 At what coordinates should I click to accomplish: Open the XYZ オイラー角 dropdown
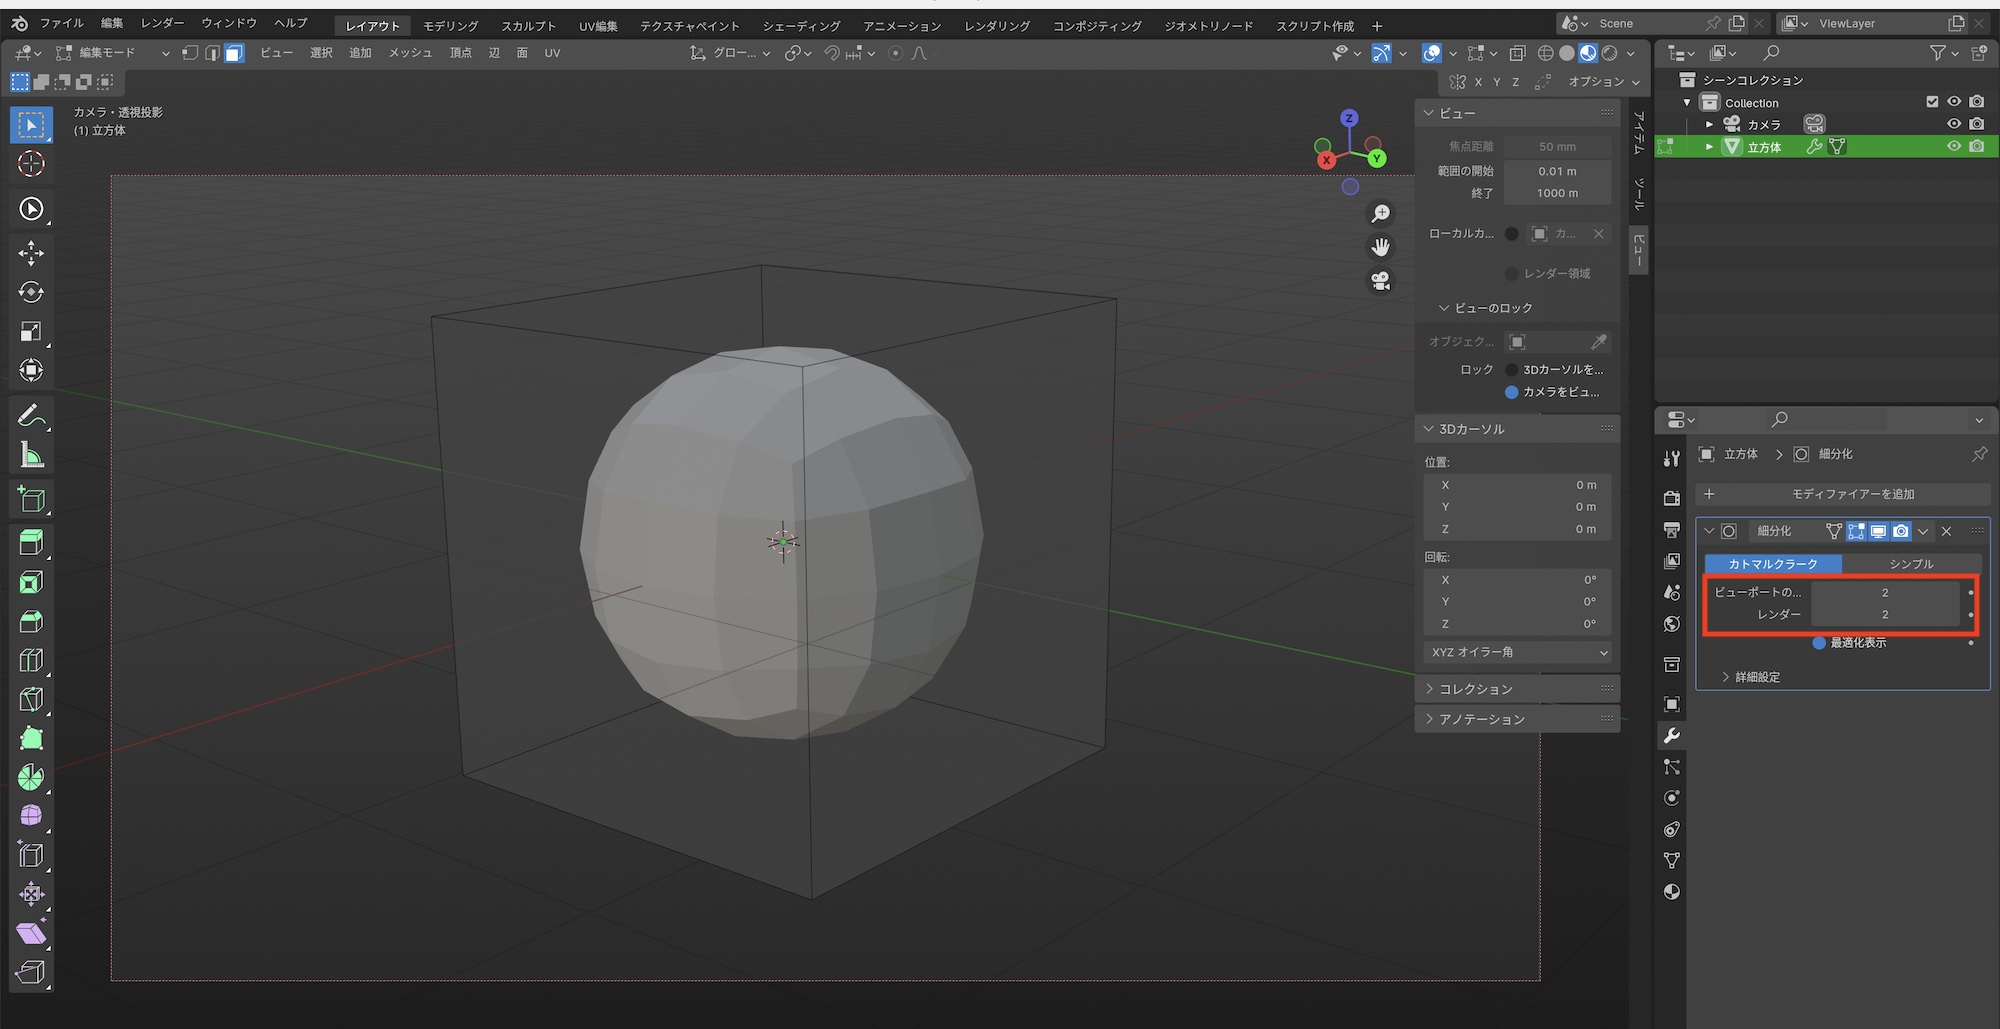click(x=1518, y=652)
